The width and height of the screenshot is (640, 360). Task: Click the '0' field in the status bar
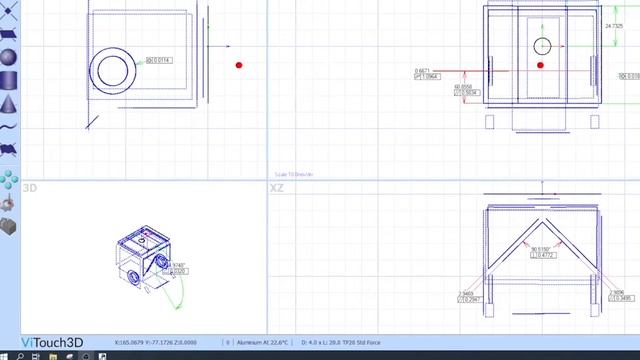[x=228, y=342]
